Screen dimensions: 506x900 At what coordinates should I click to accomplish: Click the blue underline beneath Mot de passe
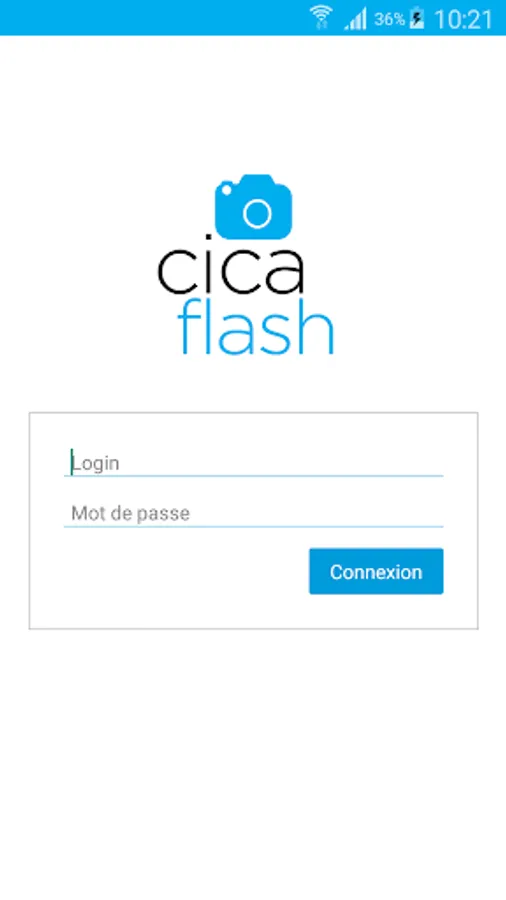click(x=254, y=526)
